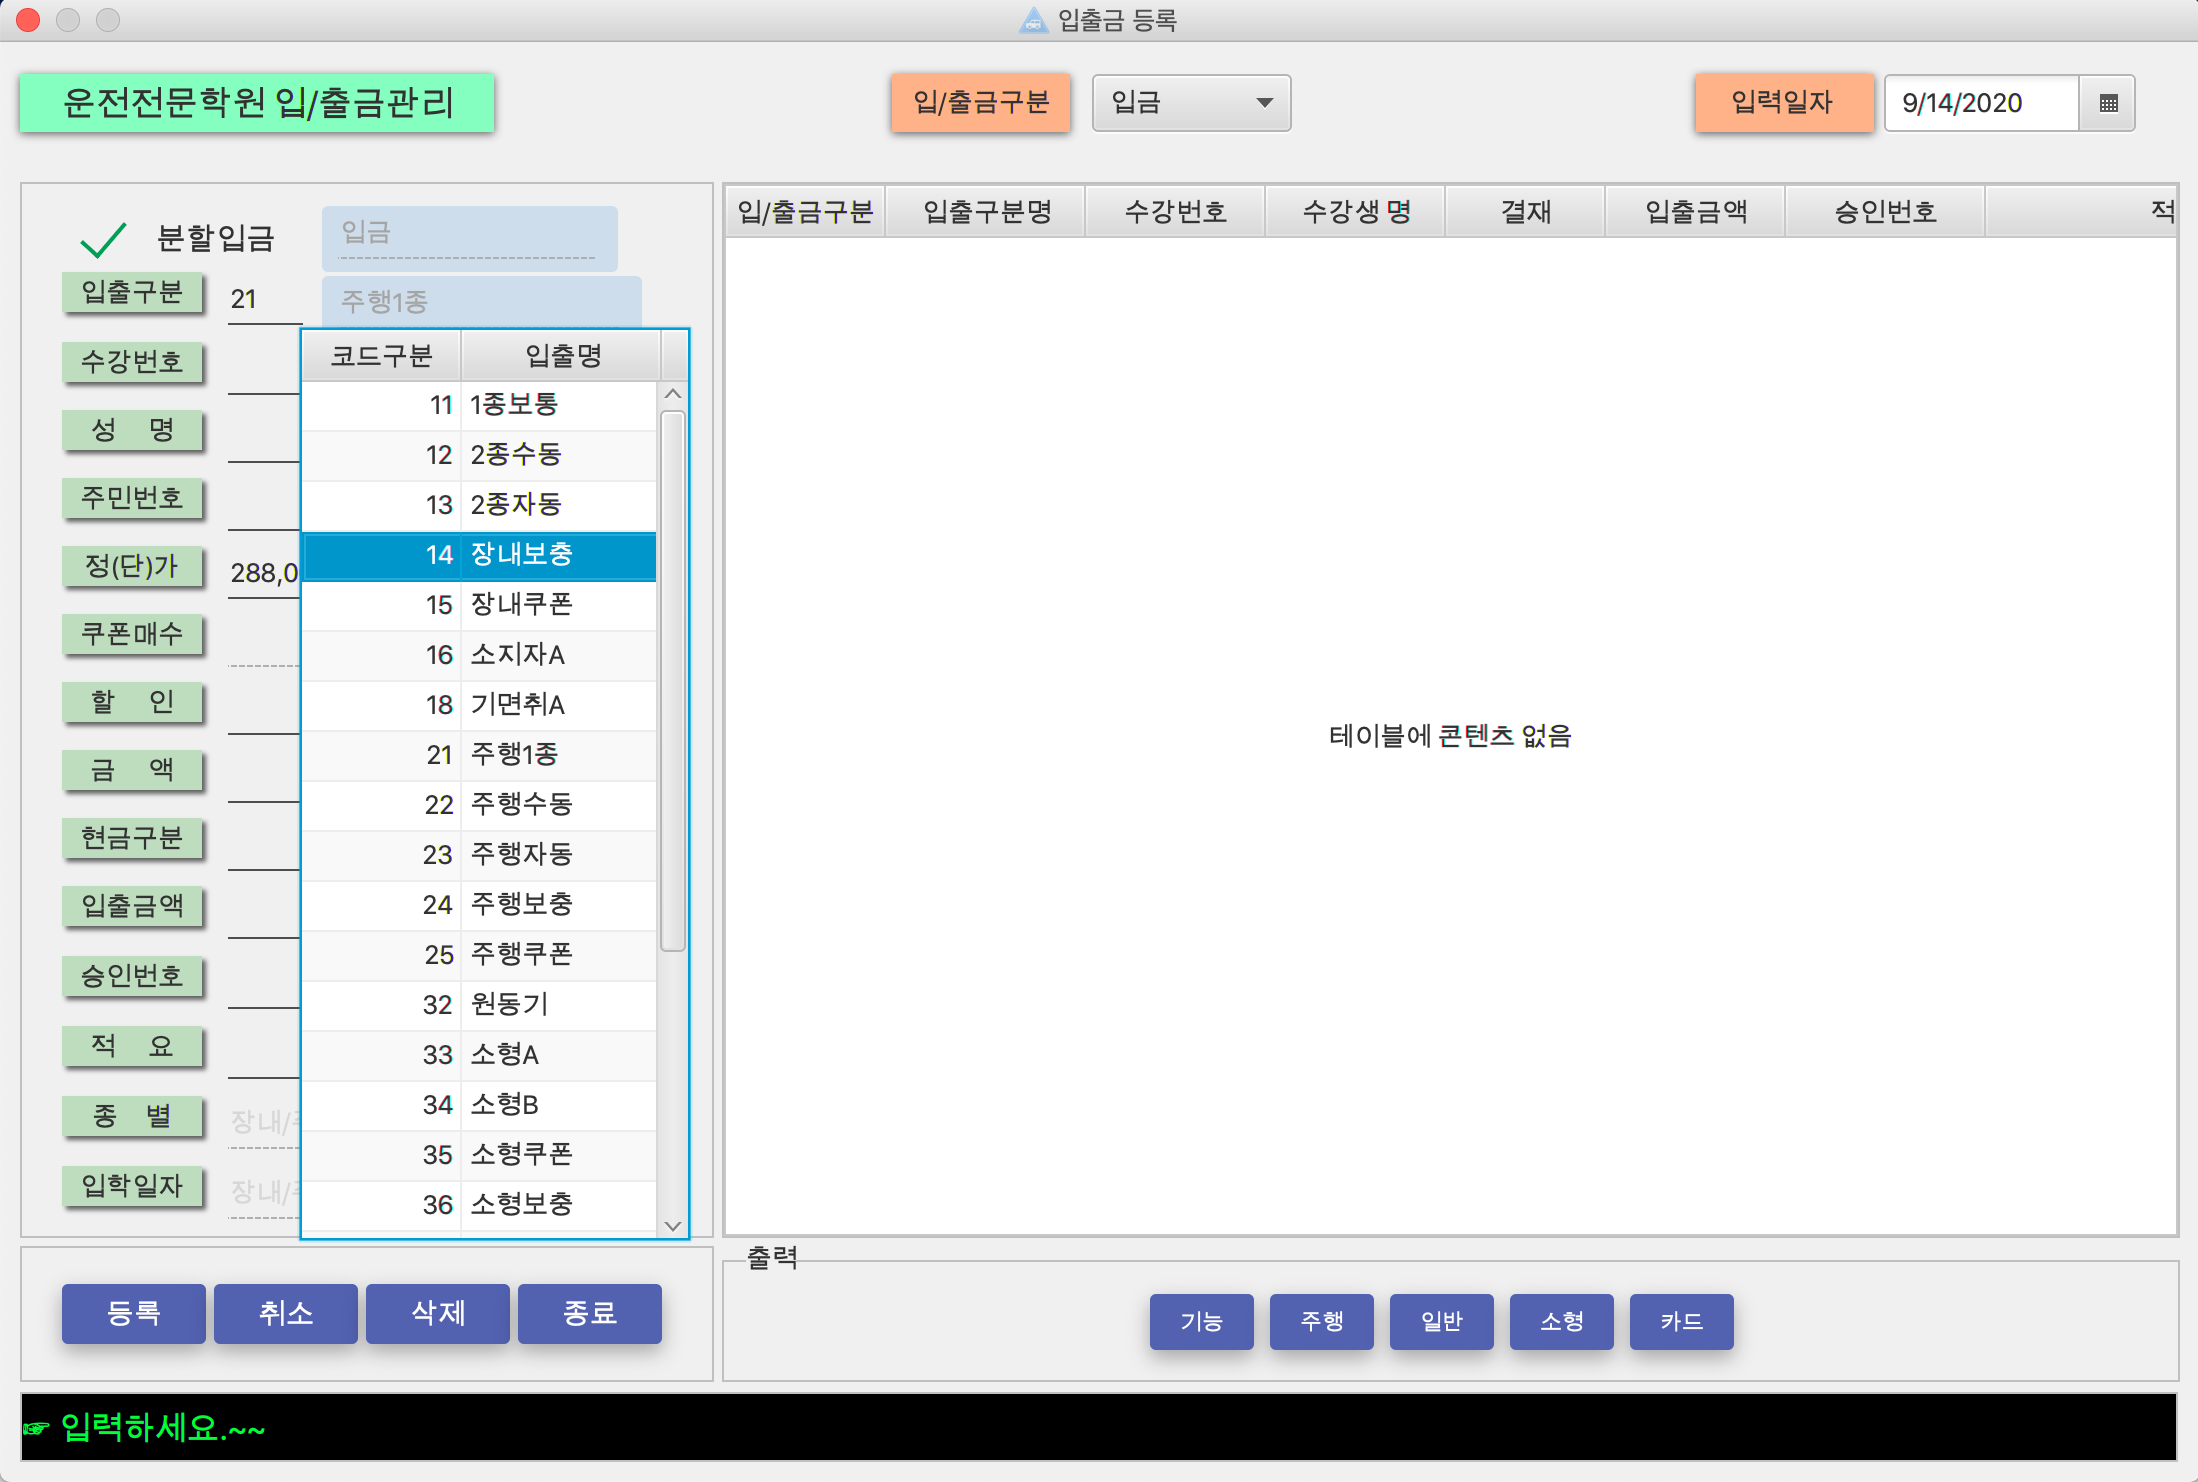Click the 기능 print button
Screen dimensions: 2198x1482
(x=1200, y=1321)
